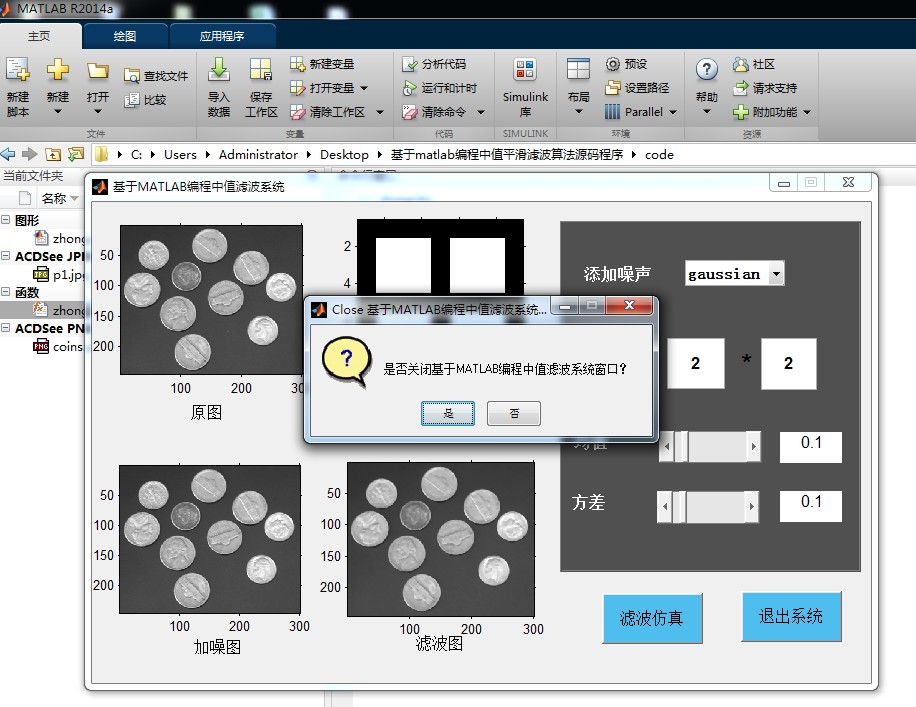This screenshot has height=707, width=916.
Task: Open the Layout (布局) menu icon
Action: (578, 70)
